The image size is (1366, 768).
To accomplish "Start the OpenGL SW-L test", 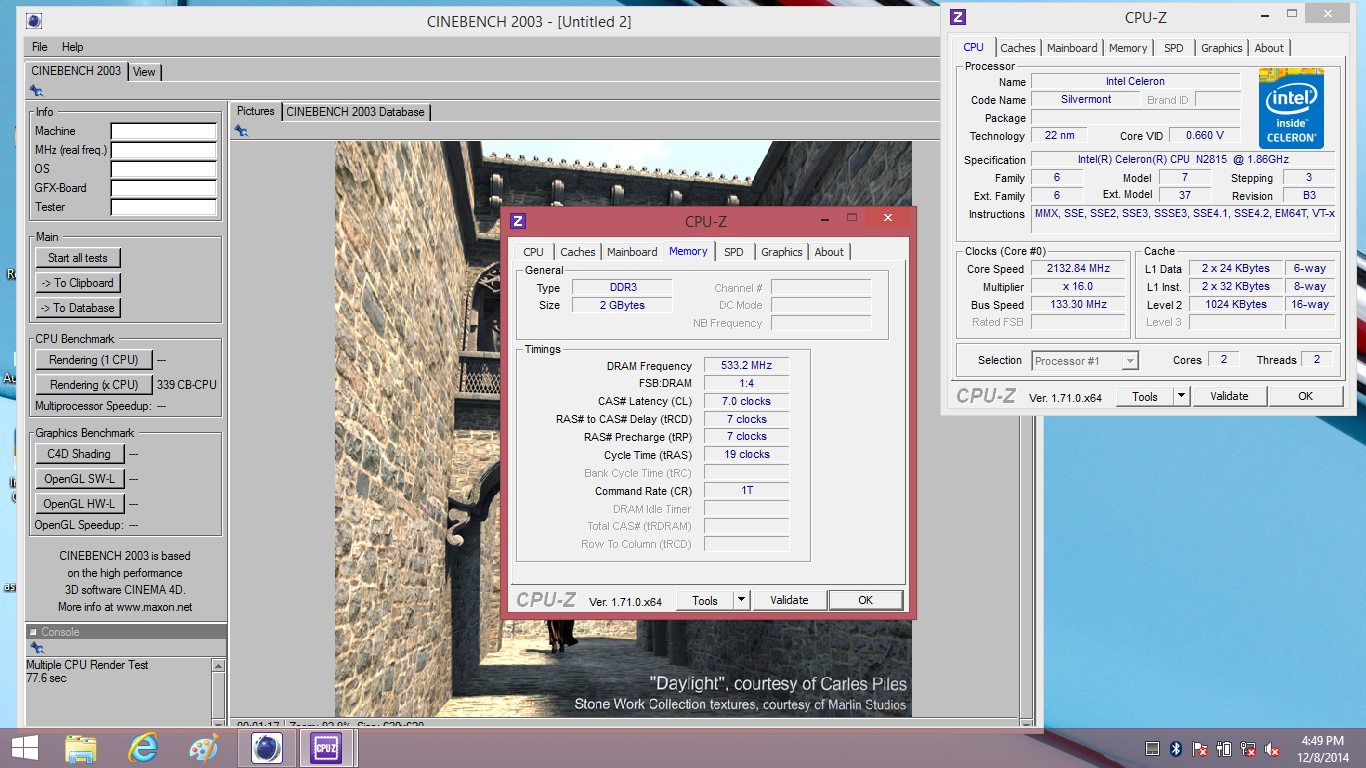I will 79,479.
